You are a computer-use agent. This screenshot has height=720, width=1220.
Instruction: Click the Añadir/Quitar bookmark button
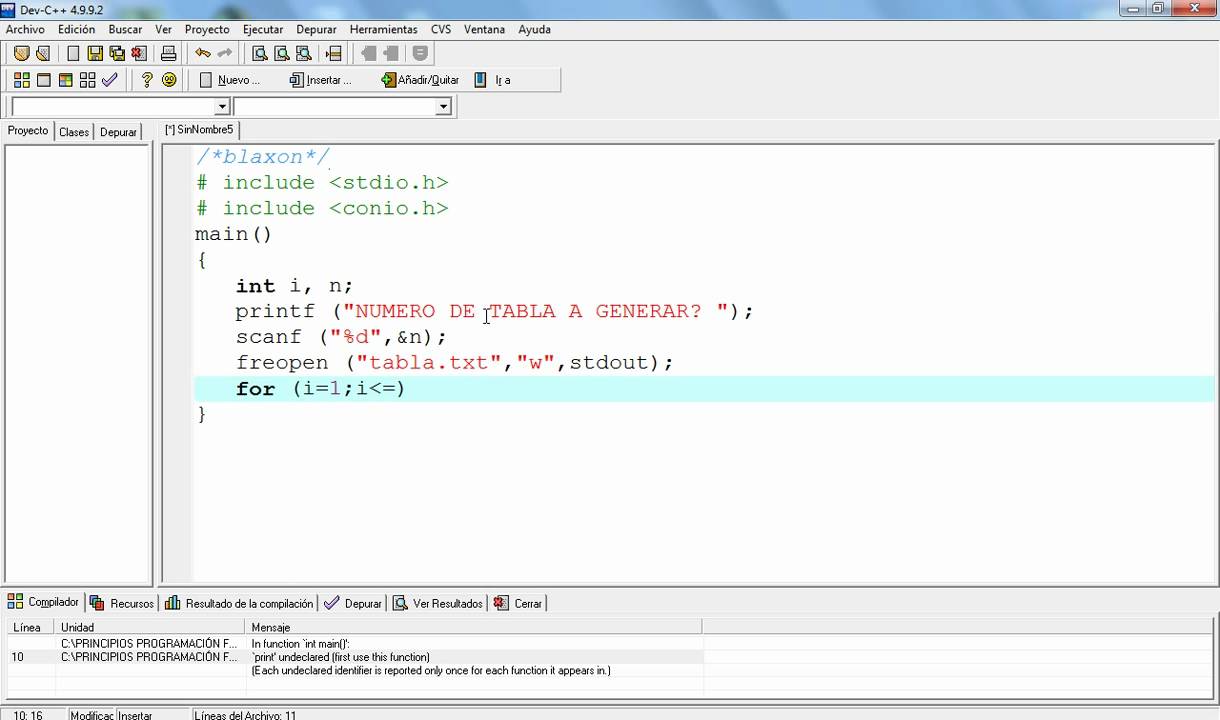tap(421, 80)
